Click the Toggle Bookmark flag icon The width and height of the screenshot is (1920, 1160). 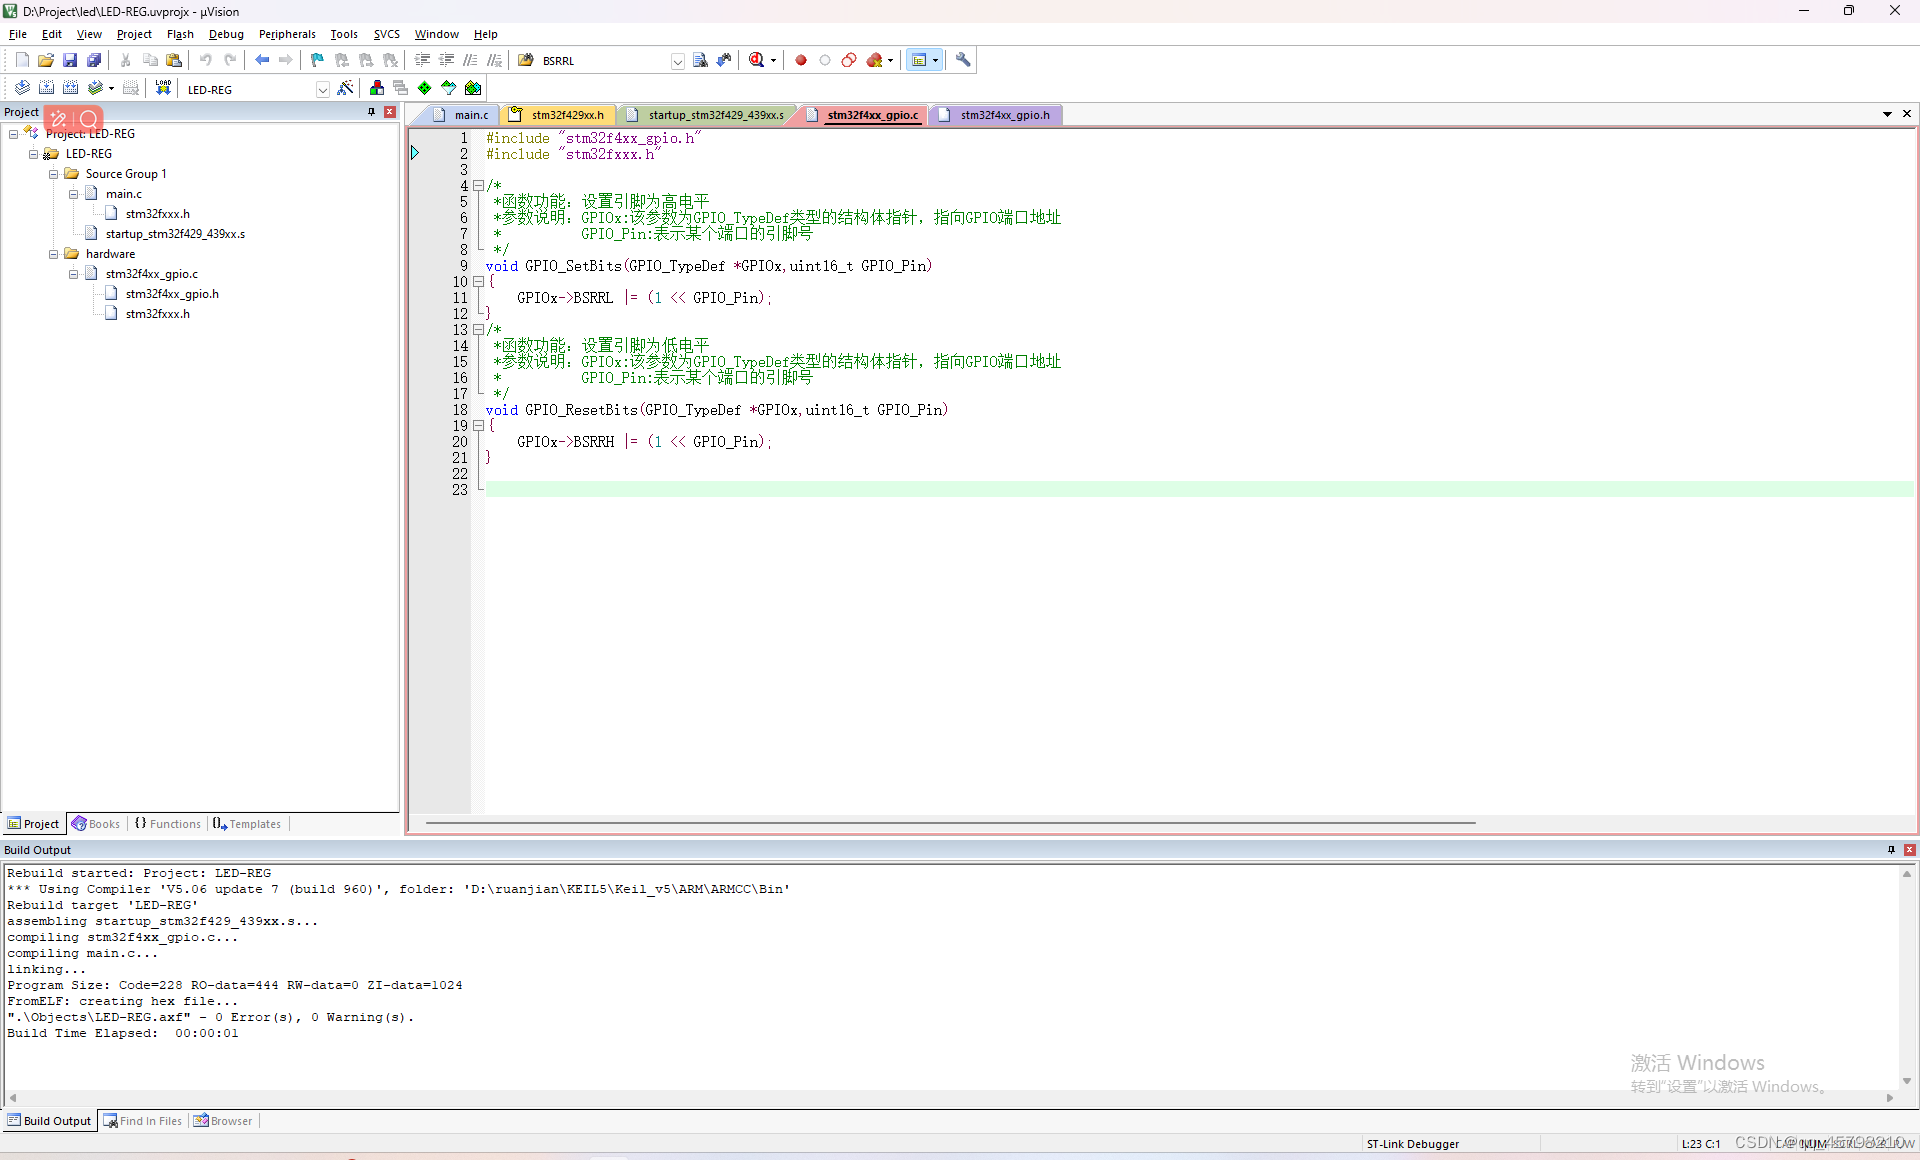tap(317, 60)
